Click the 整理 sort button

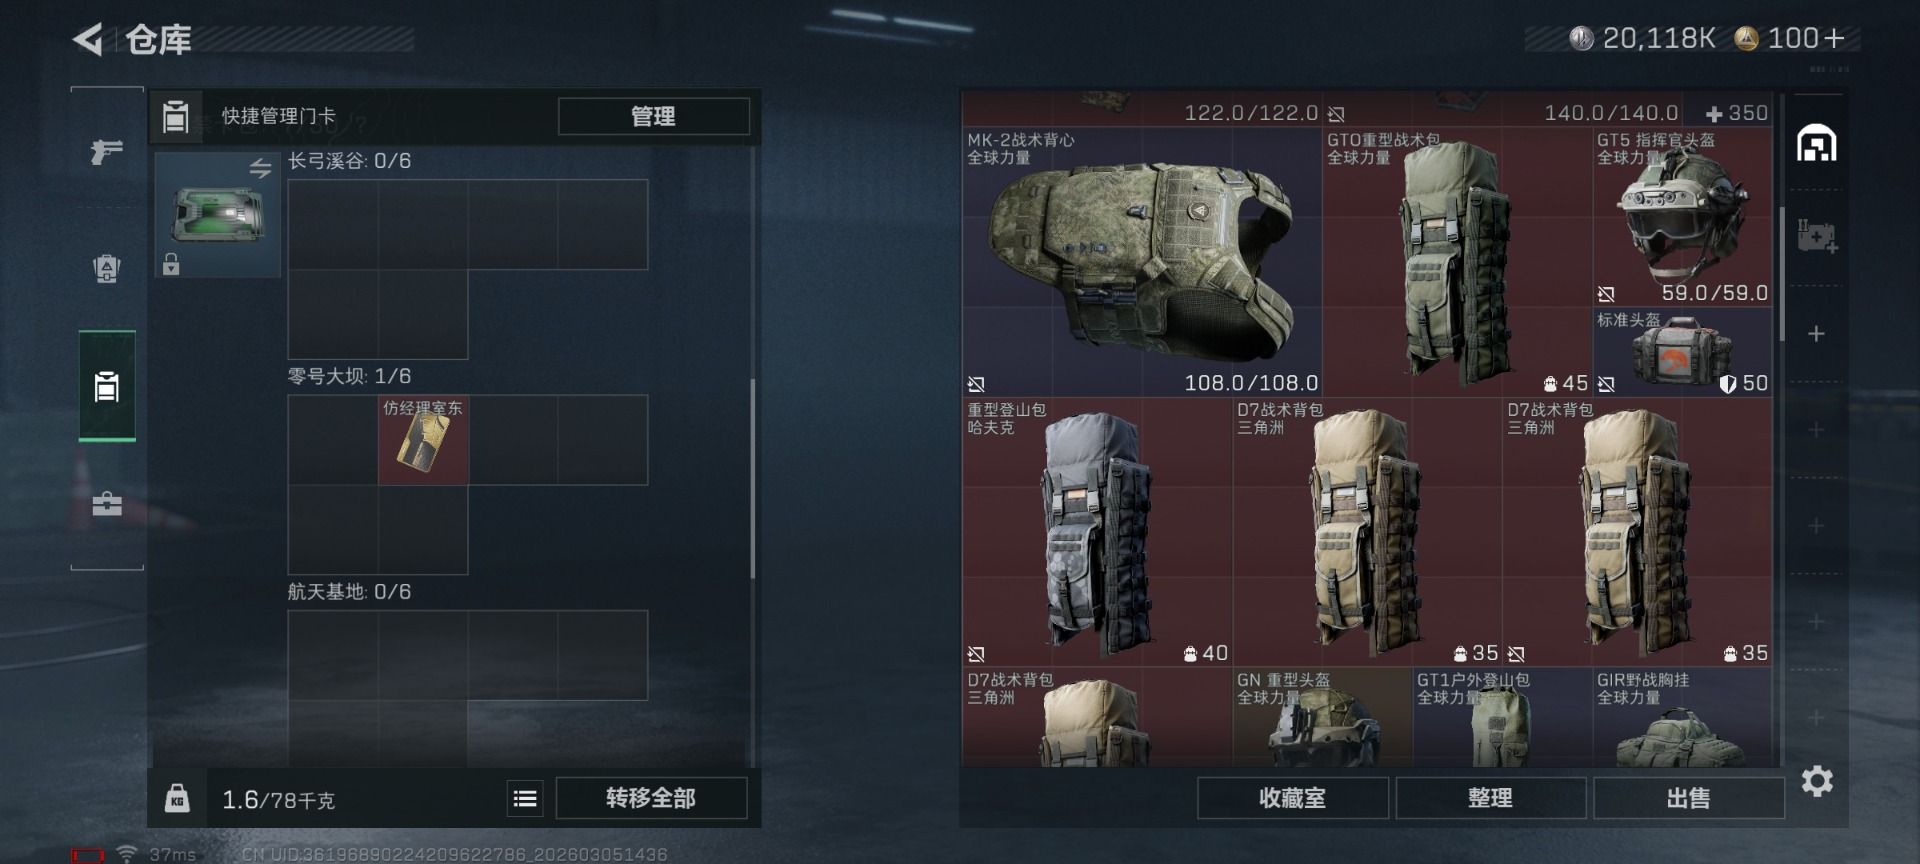tap(1490, 798)
